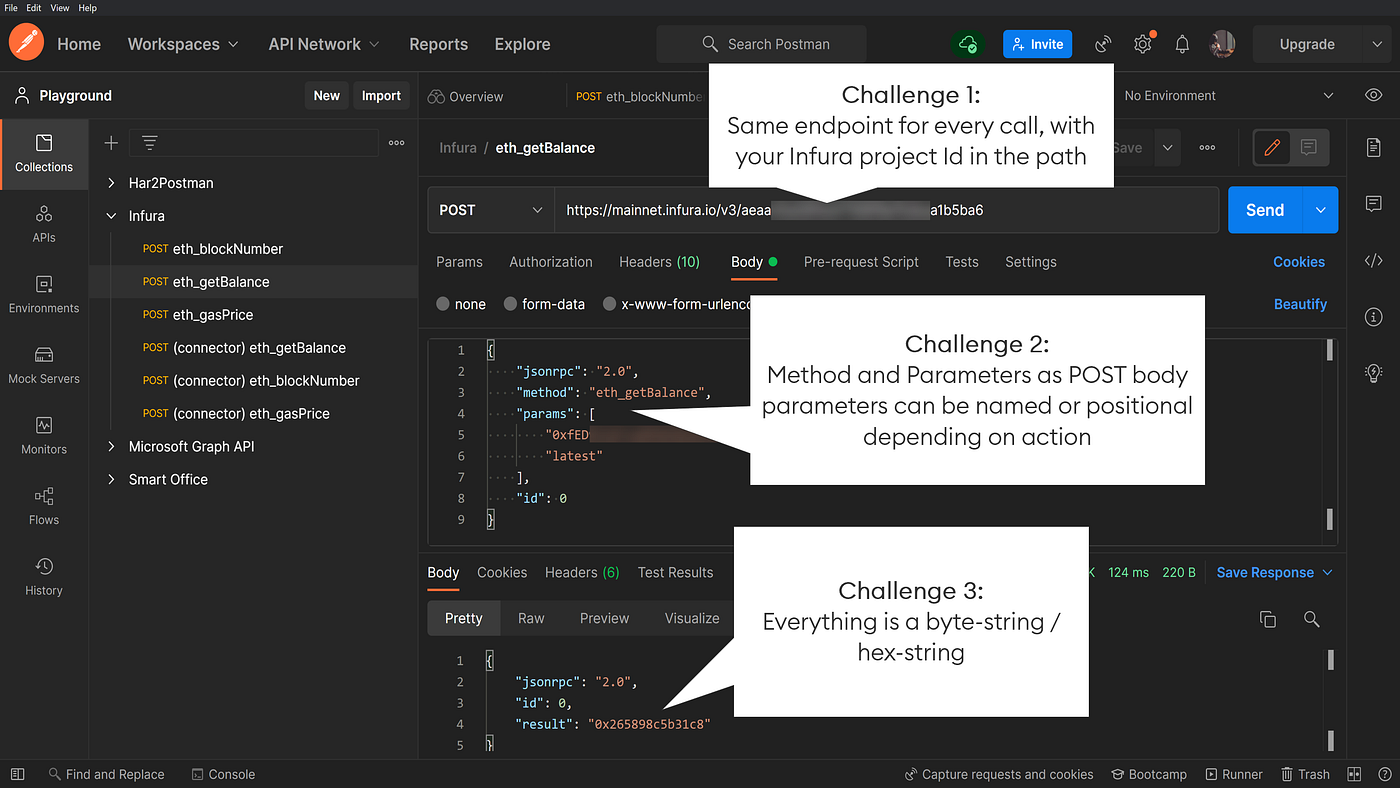This screenshot has height=788, width=1400.
Task: Click the blue Send button
Action: click(1265, 210)
